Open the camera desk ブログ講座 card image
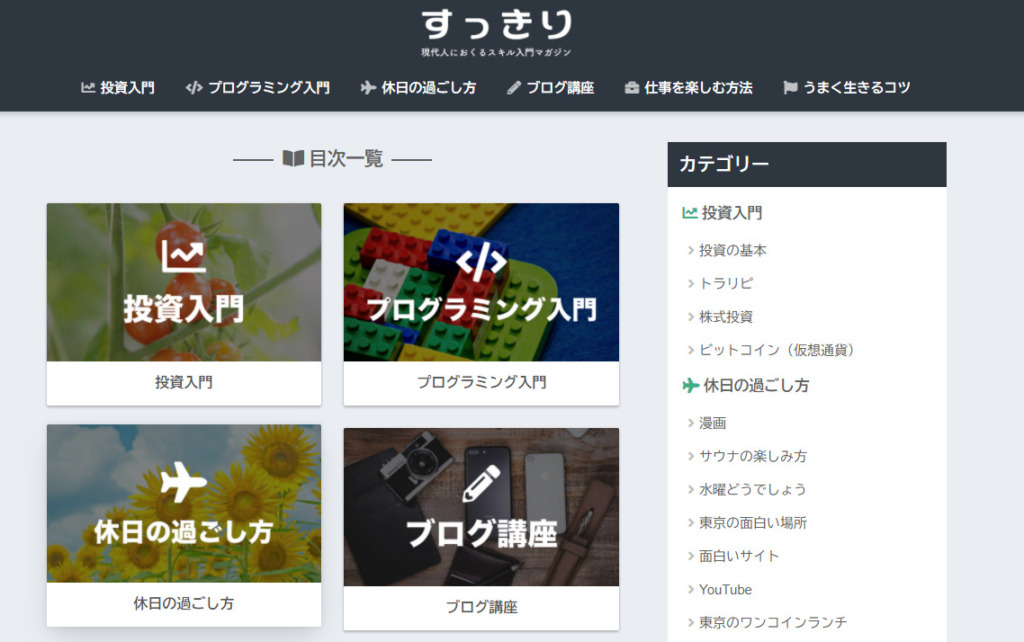Viewport: 1024px width, 642px height. click(481, 507)
